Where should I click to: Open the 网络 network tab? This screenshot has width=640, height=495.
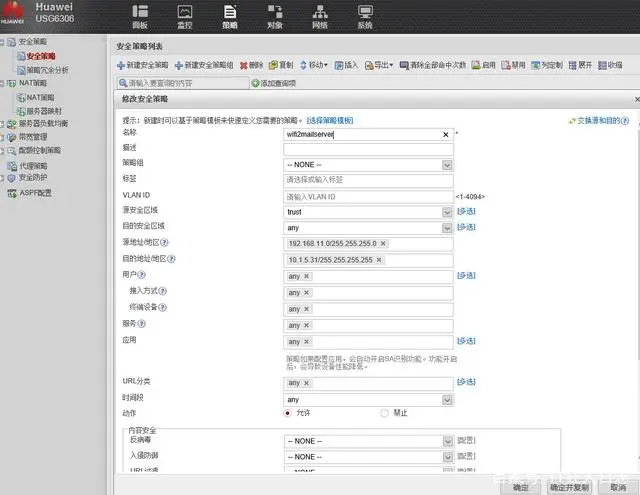tap(320, 16)
